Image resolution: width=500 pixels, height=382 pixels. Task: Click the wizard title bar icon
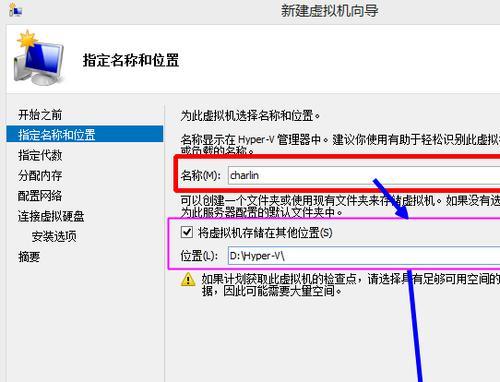coord(15,10)
